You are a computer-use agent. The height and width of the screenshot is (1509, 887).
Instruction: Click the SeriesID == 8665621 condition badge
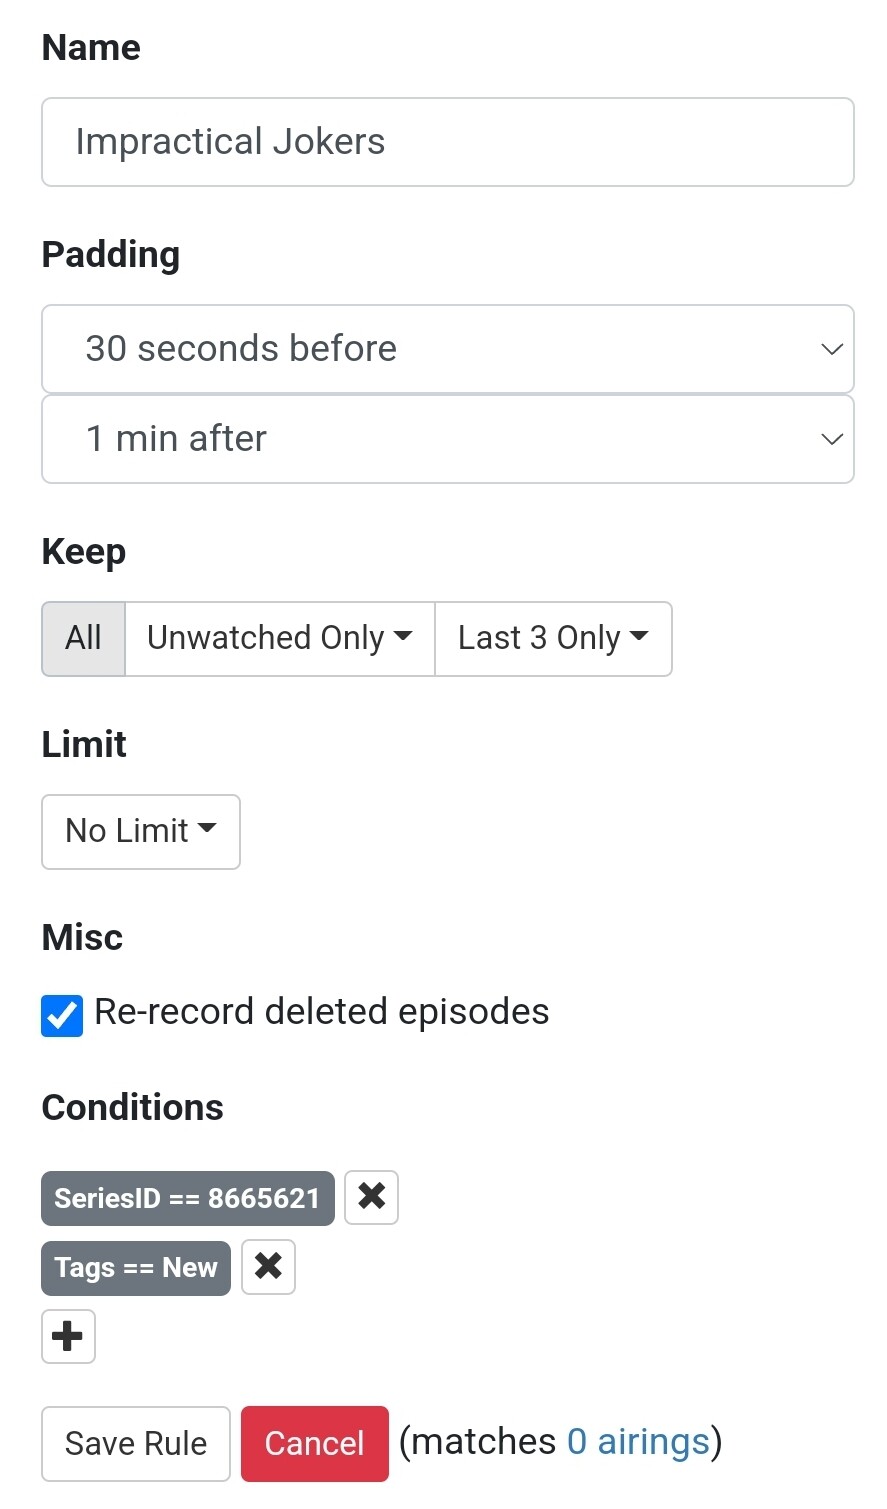187,1198
